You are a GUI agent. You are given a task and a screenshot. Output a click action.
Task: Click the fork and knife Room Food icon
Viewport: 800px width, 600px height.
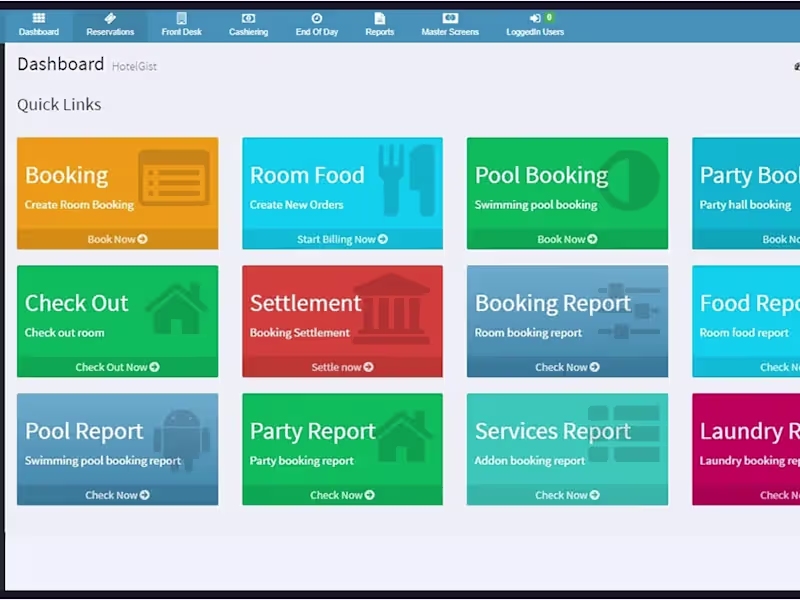tap(407, 180)
